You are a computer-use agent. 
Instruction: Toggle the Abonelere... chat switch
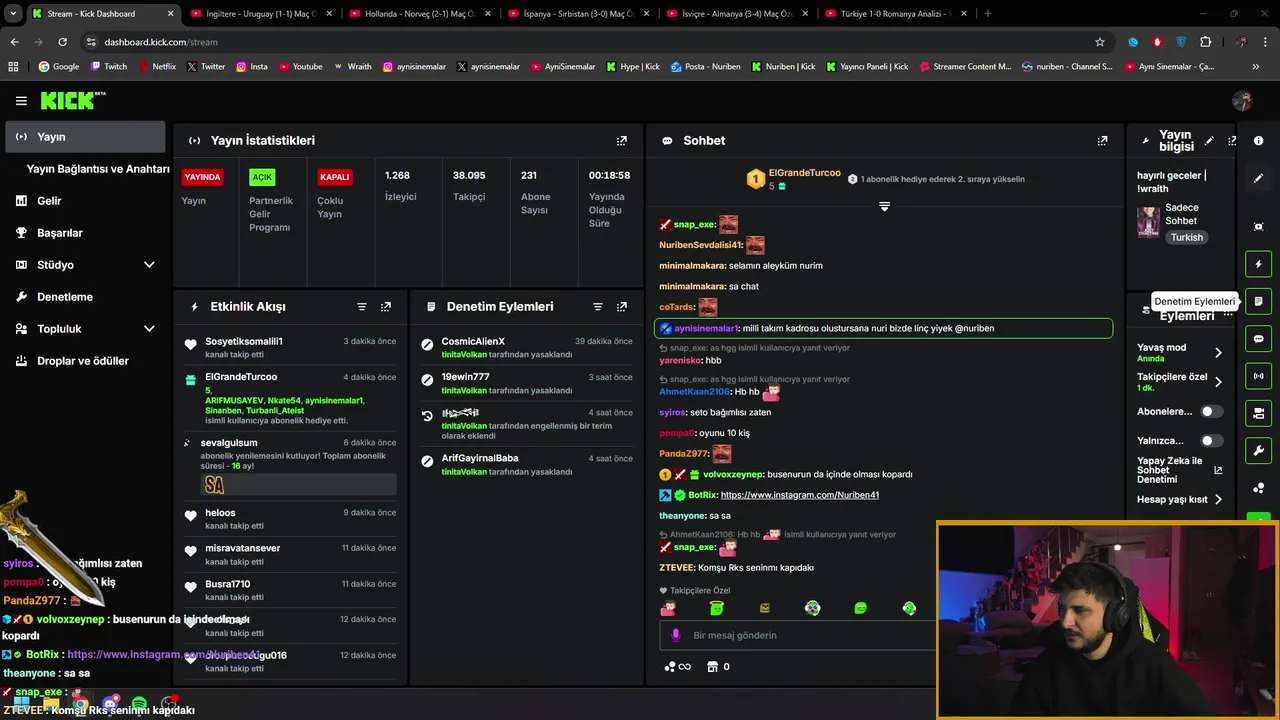(1211, 411)
